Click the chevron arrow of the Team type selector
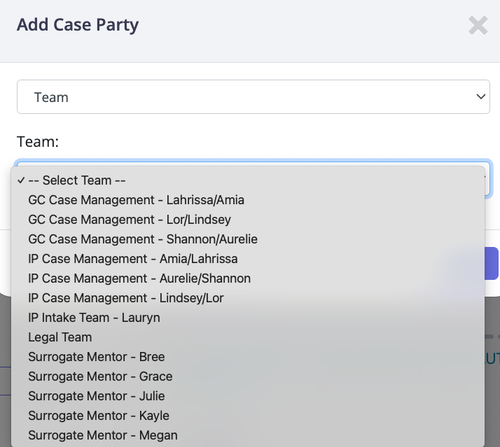Viewport: 500px width, 447px height. coord(481,97)
